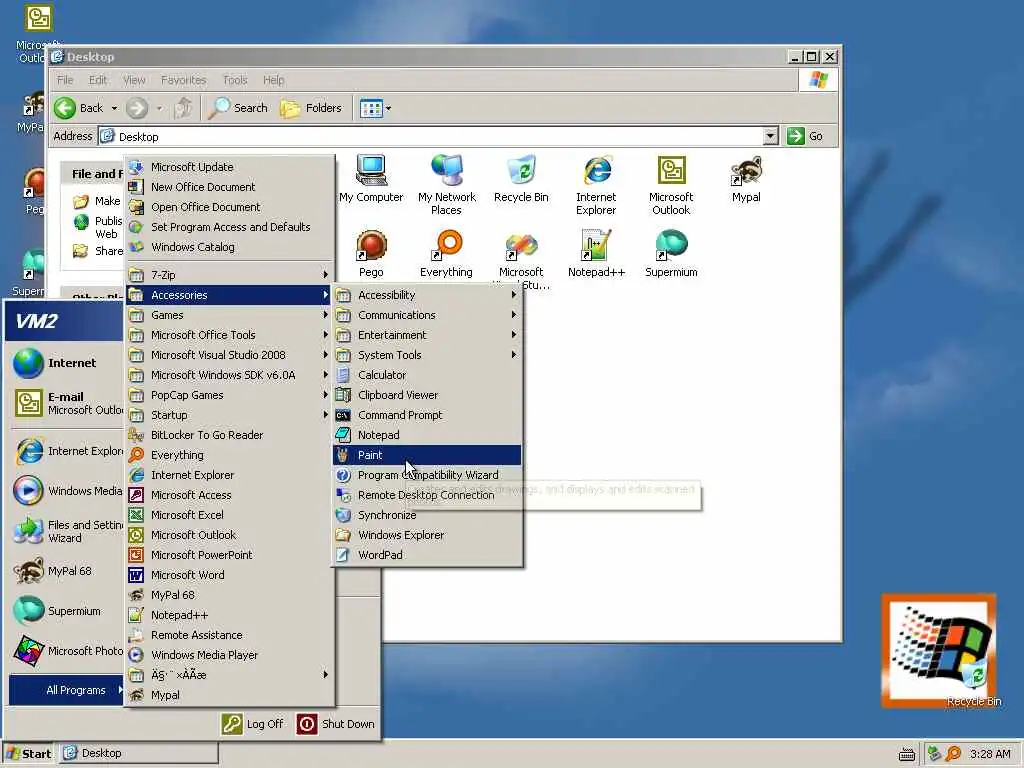Select Microsoft Outlook icon in Desktop window

(671, 185)
